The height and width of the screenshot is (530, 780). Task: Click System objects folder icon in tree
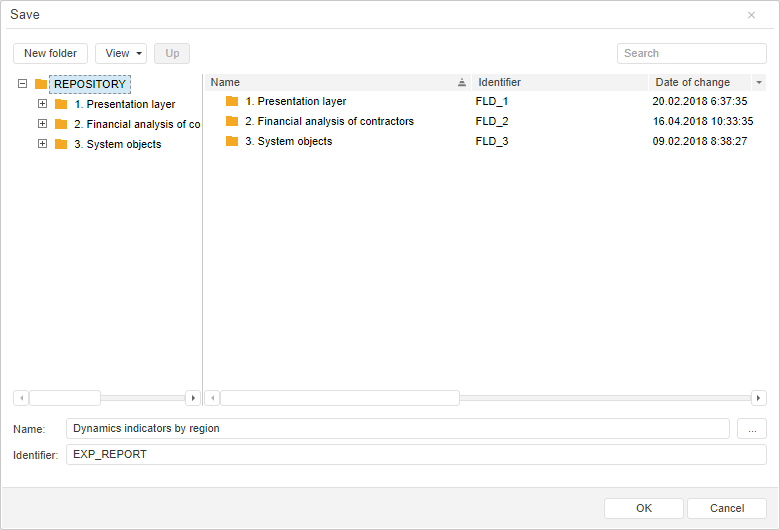[61, 144]
